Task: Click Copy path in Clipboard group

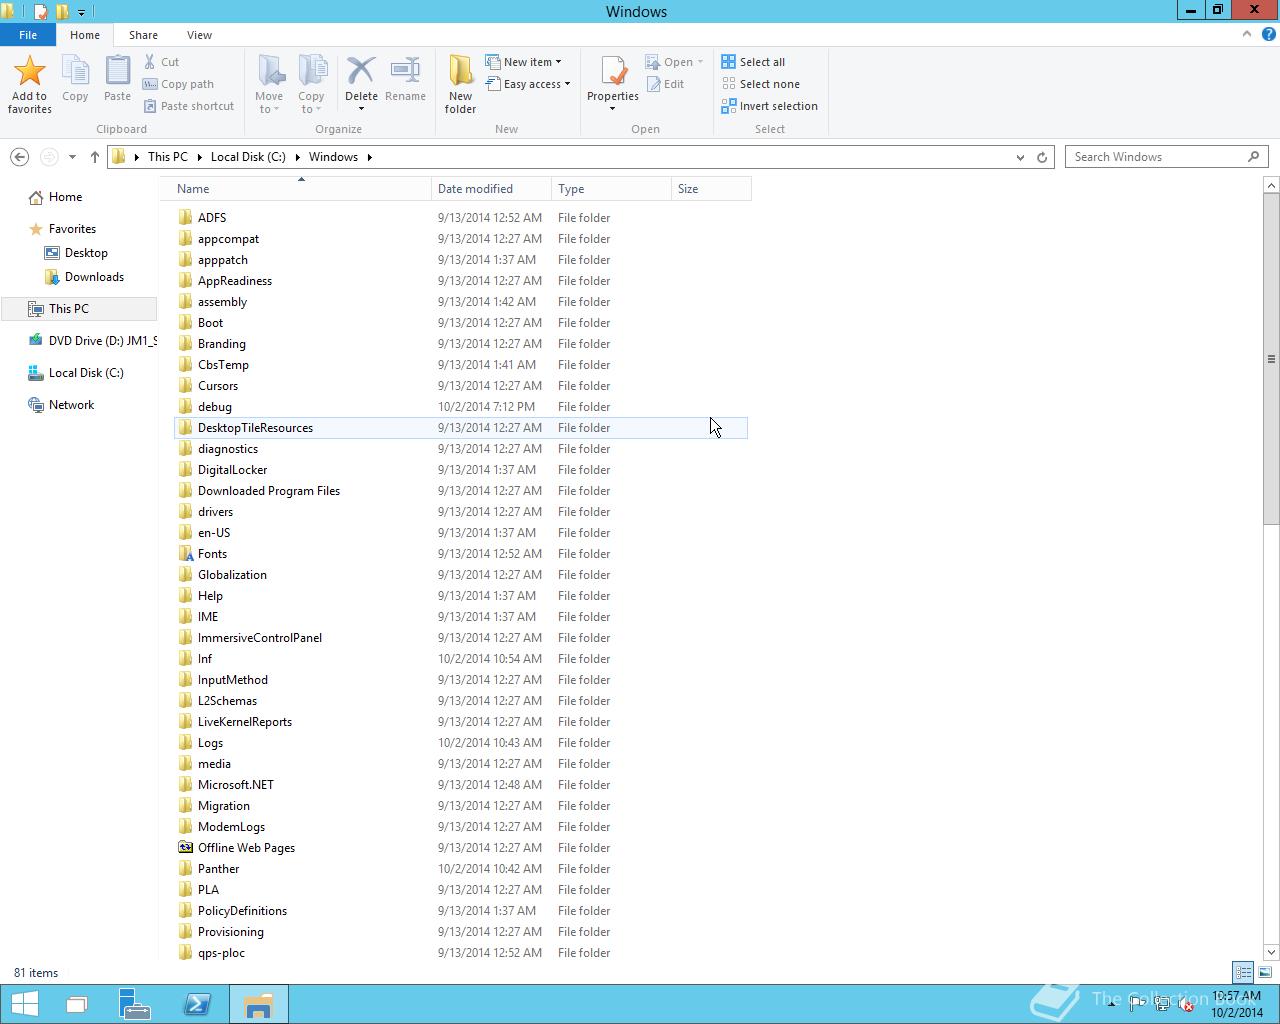Action: [x=178, y=84]
